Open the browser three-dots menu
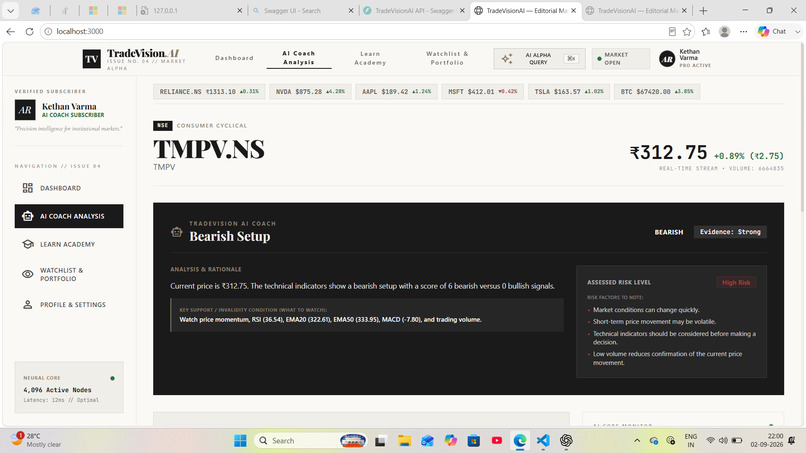Viewport: 806px width, 453px height. tap(743, 31)
